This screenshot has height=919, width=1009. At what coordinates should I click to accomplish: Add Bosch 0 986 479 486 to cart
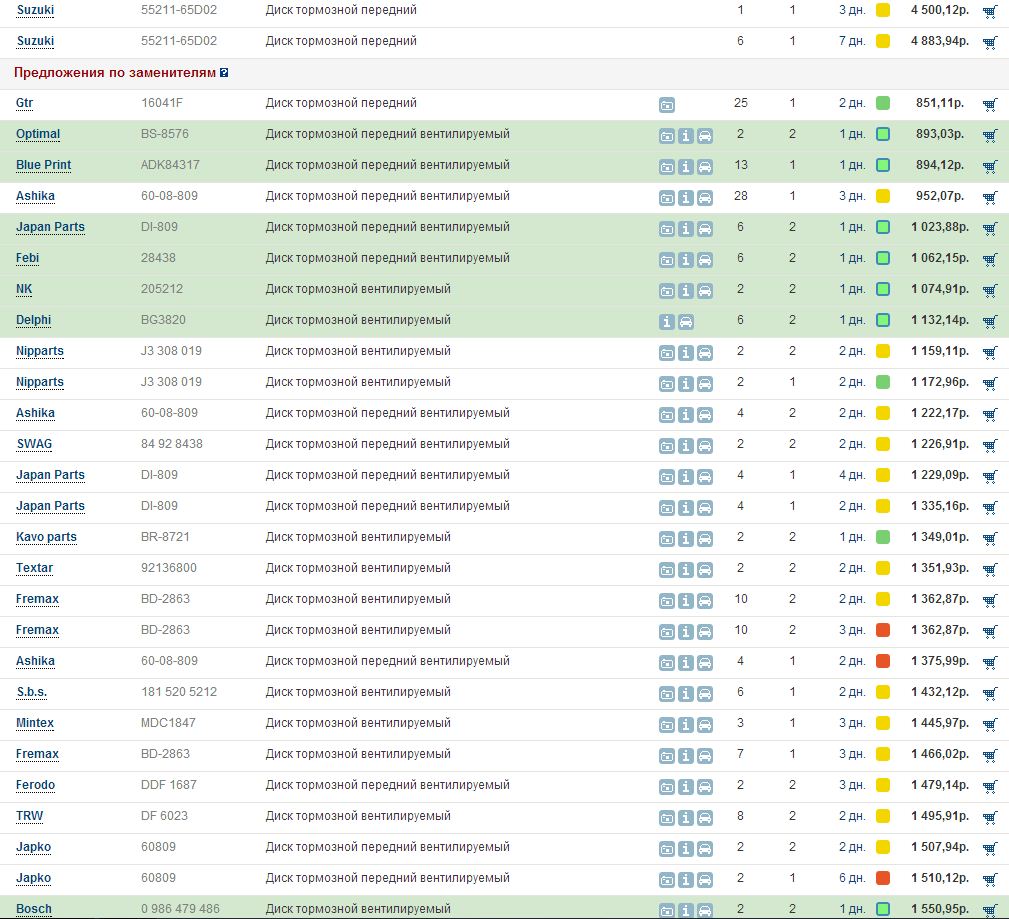(x=990, y=910)
